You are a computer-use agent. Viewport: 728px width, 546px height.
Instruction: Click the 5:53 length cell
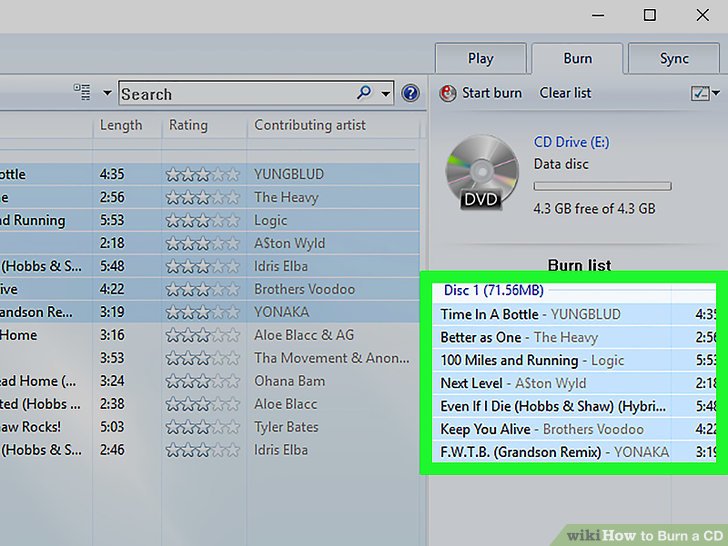coord(112,220)
